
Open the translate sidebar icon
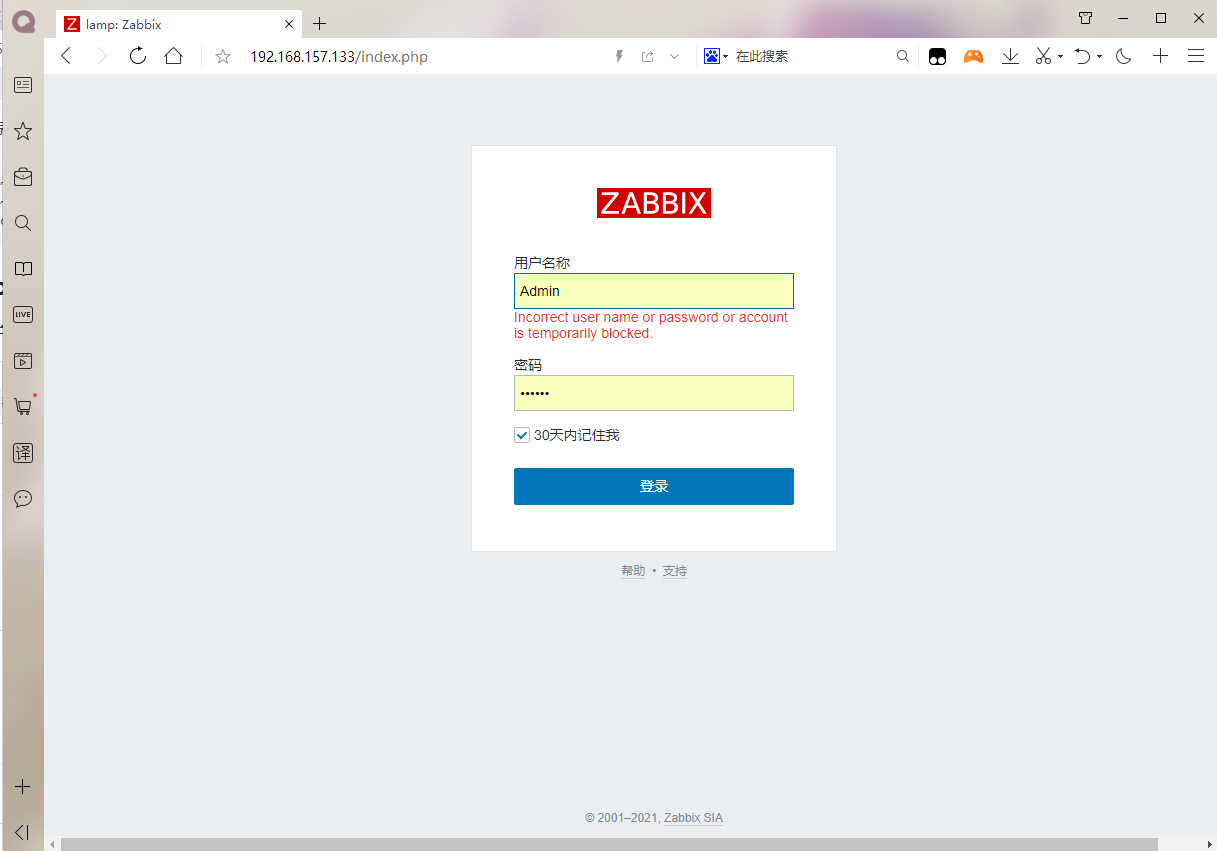click(x=23, y=453)
